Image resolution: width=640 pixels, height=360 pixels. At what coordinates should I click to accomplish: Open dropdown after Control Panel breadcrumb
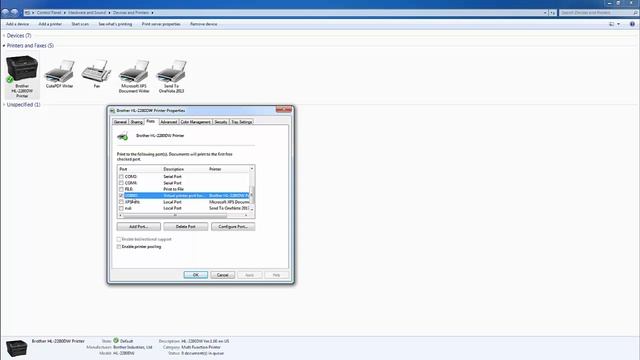tap(64, 13)
